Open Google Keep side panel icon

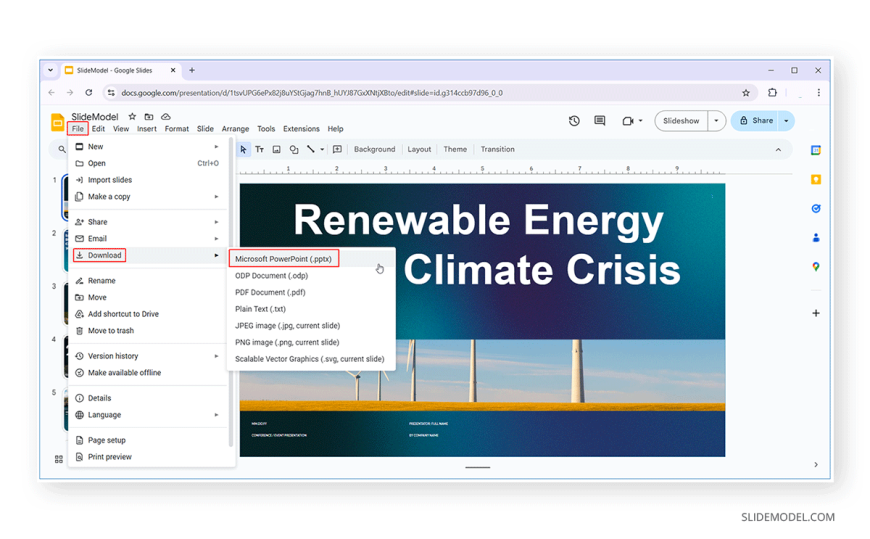[x=816, y=179]
